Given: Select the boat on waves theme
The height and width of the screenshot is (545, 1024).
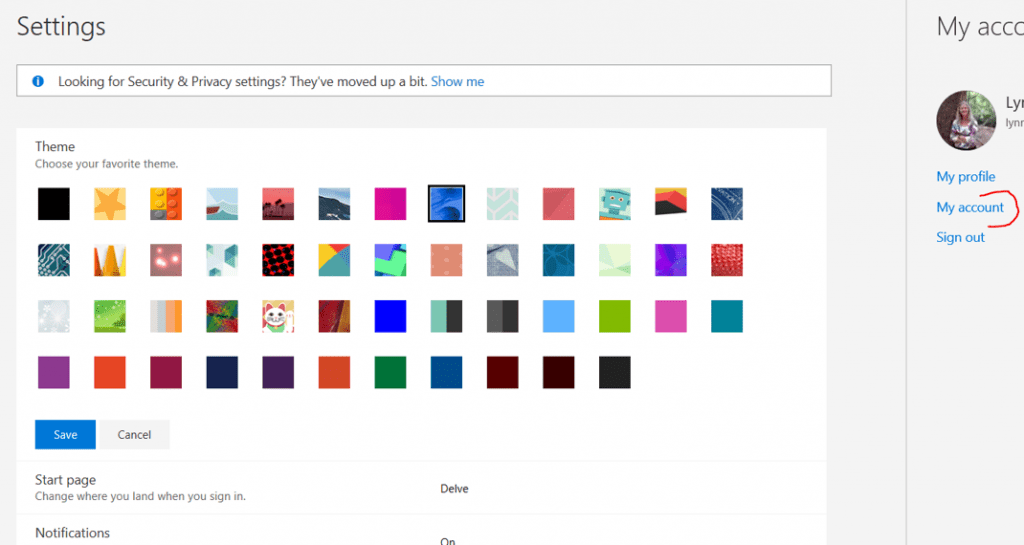Looking at the screenshot, I should pos(222,204).
